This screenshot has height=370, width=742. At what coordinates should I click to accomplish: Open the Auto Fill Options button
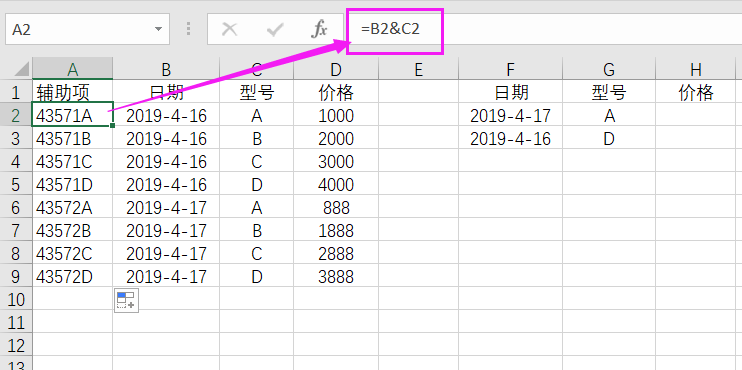pyautogui.click(x=126, y=300)
